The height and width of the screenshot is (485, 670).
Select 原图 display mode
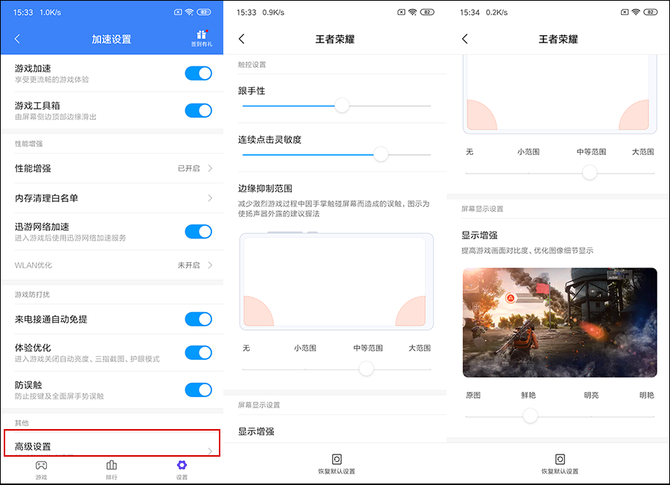tap(473, 395)
